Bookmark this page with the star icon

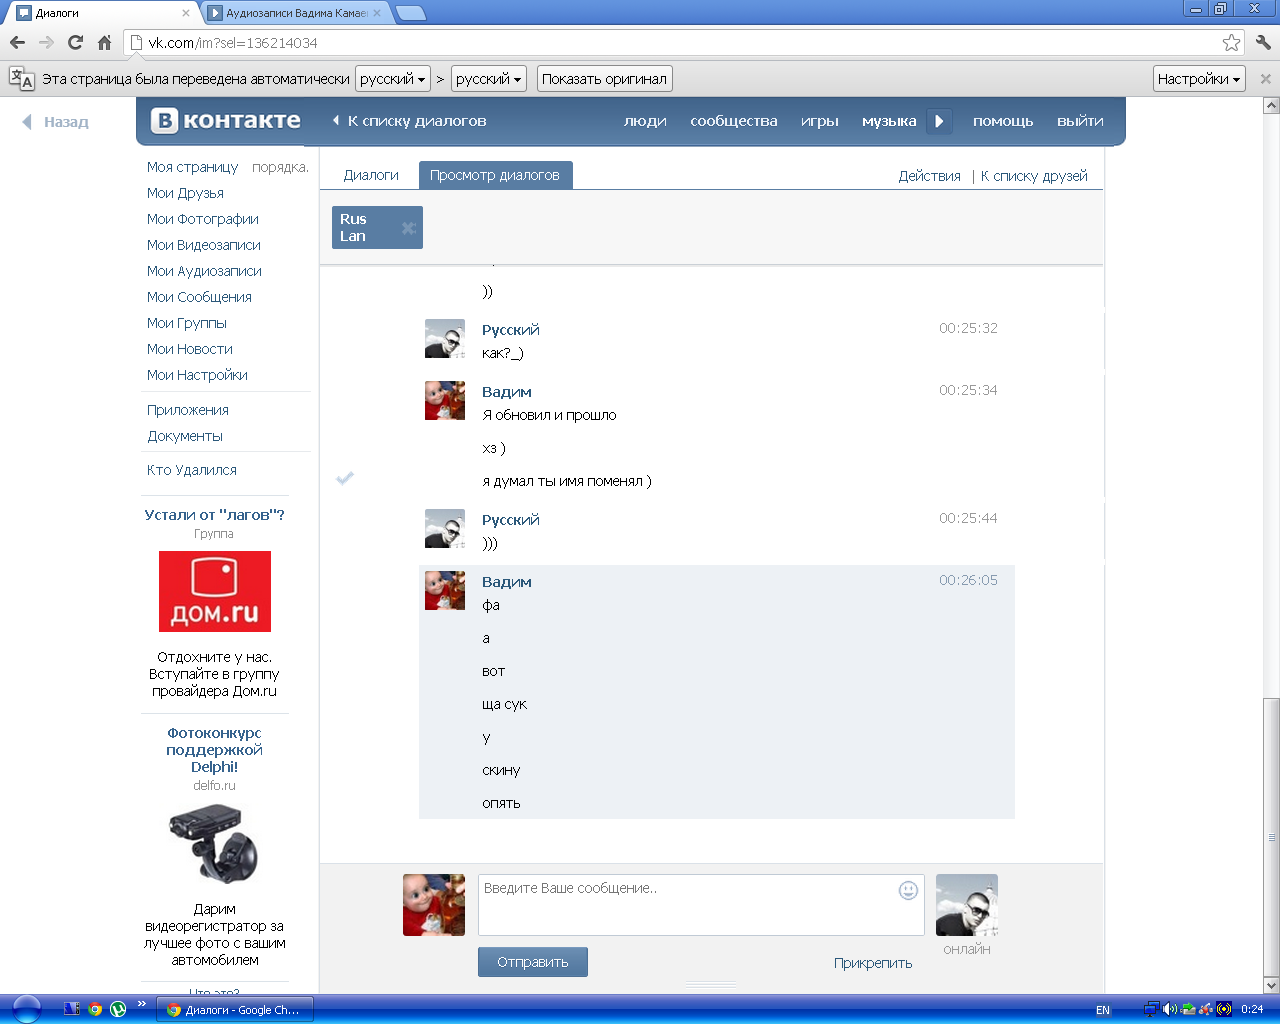1231,43
